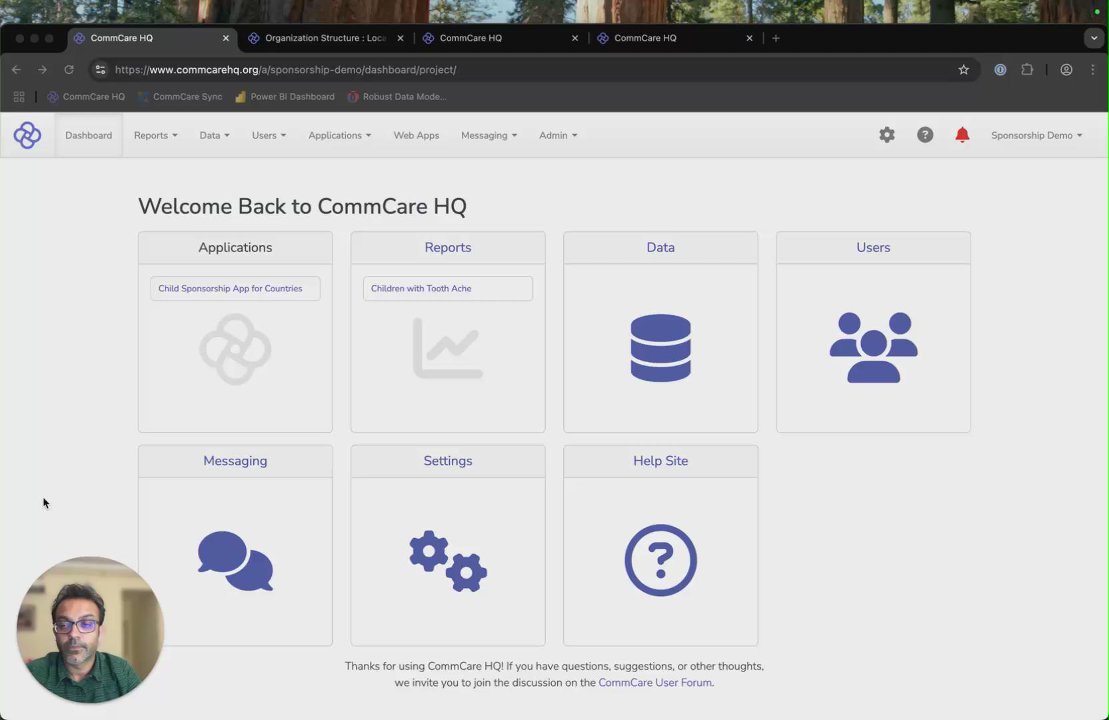Open the browser profile icon
Screen dimensions: 1109x720
pyautogui.click(x=1066, y=69)
